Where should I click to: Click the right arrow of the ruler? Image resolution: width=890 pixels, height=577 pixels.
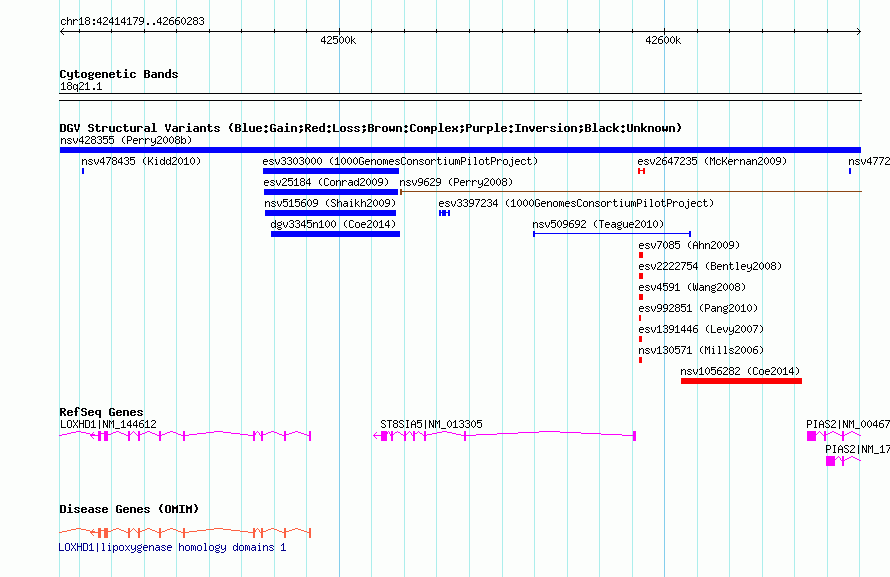(858, 32)
